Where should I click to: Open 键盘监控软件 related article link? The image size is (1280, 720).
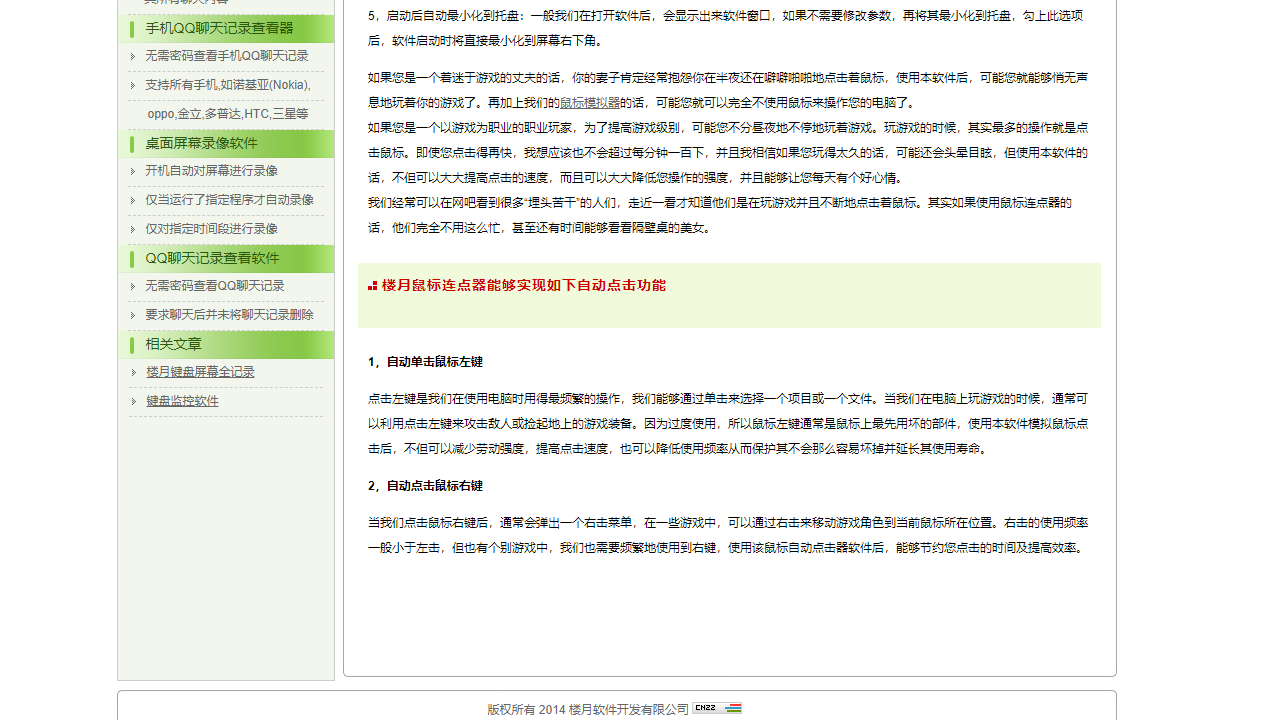click(x=182, y=401)
